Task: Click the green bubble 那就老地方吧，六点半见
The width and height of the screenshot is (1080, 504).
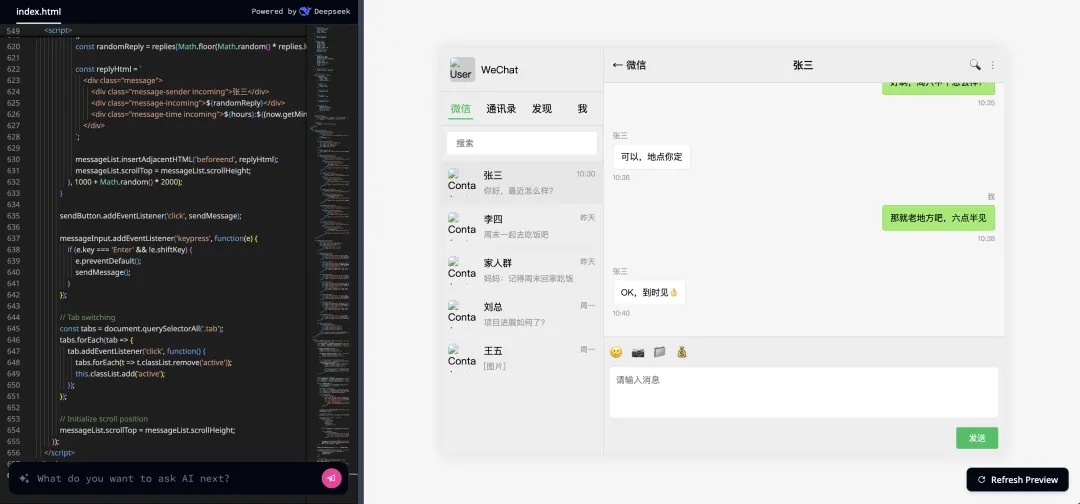Action: coord(938,218)
